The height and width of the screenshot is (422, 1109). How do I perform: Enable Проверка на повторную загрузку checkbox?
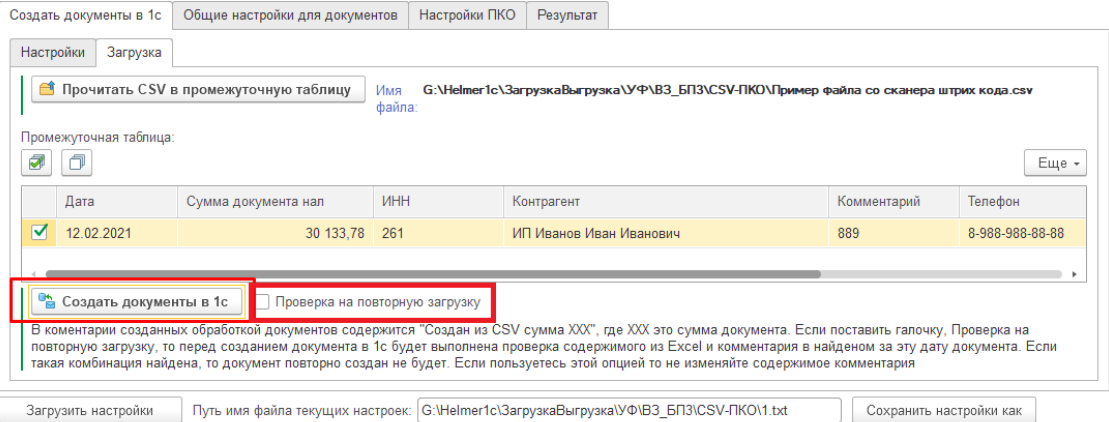click(x=262, y=302)
